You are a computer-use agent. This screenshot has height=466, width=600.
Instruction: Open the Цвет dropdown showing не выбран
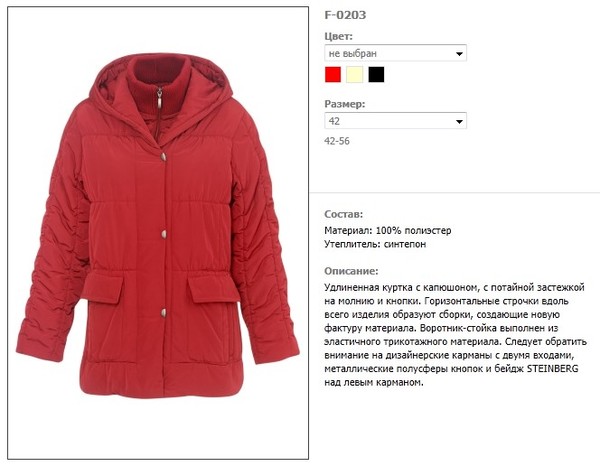395,53
